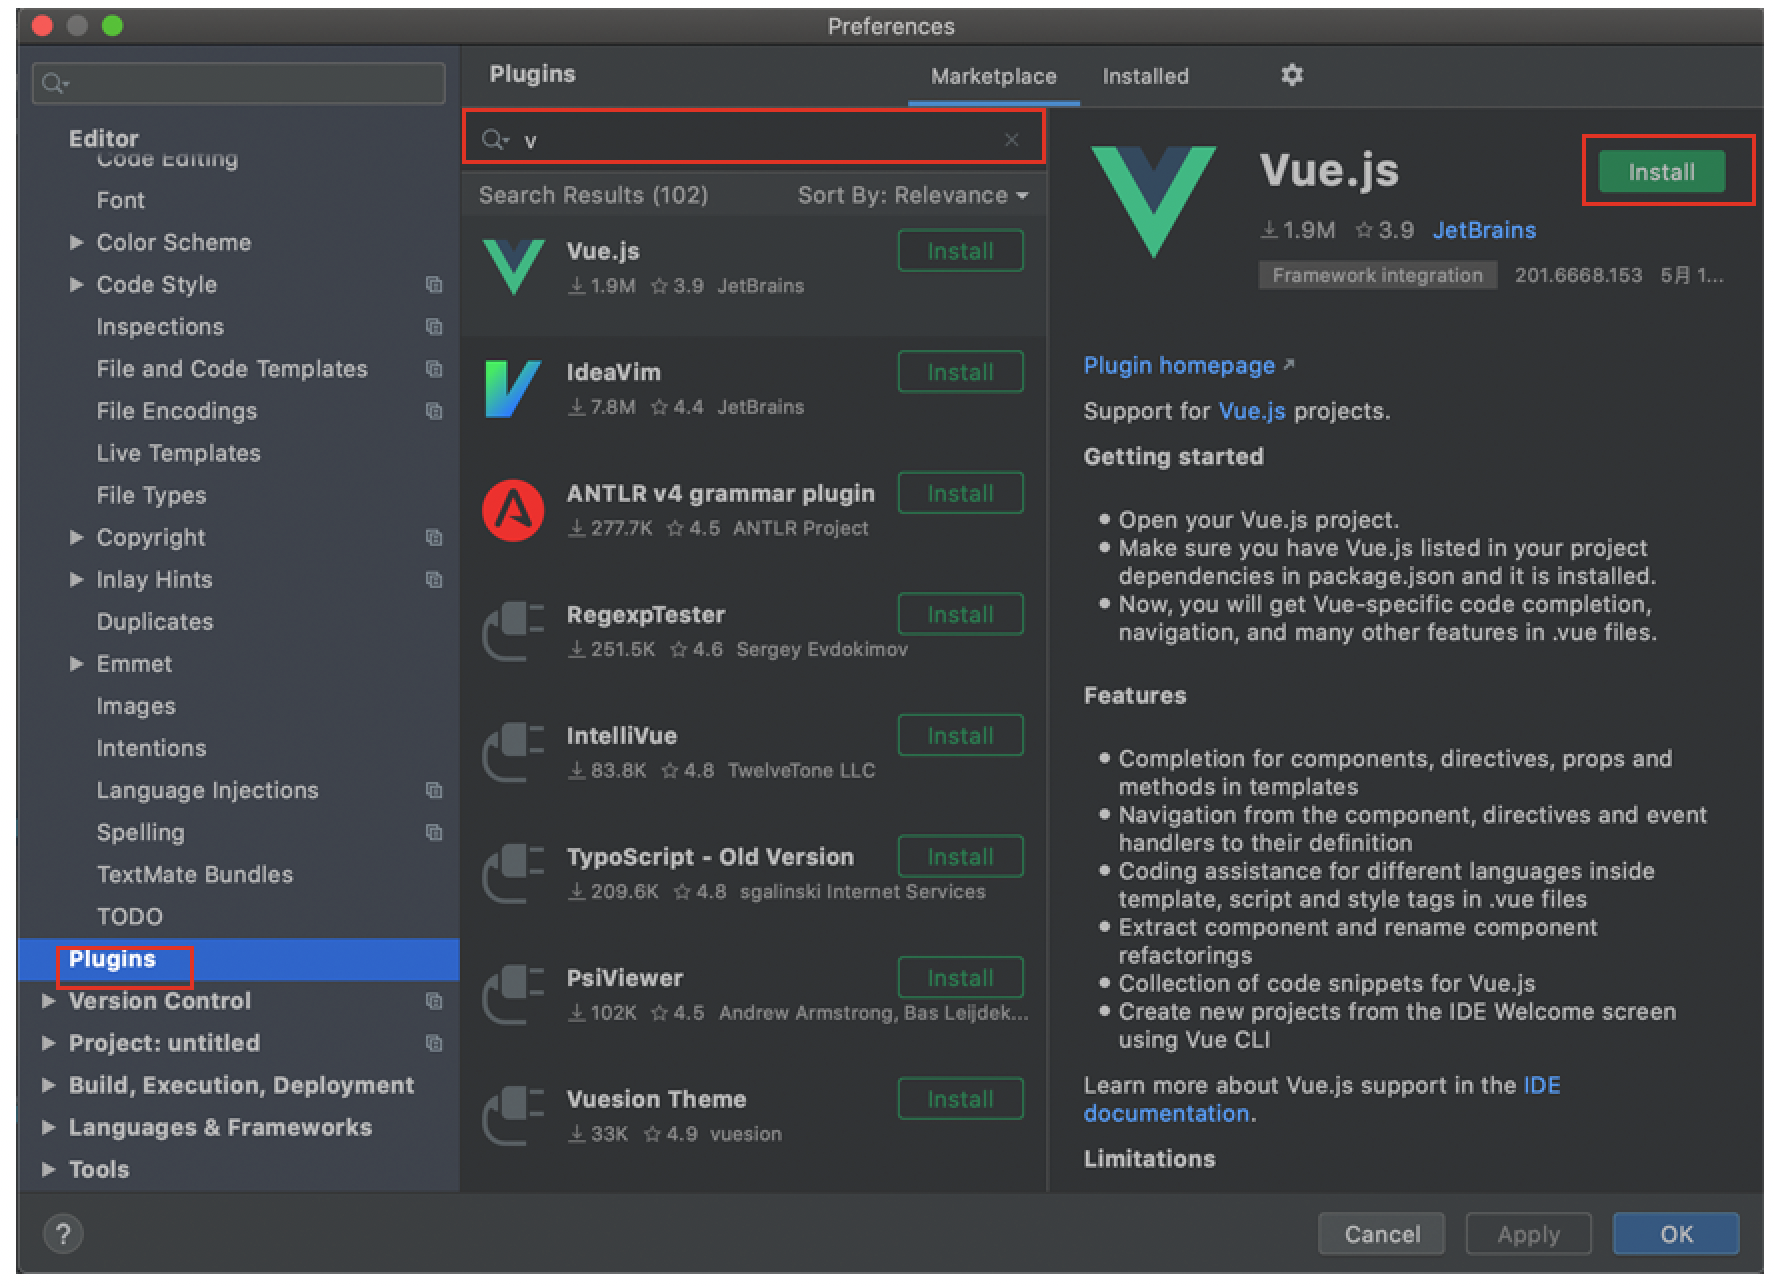
Task: Click project-level icon beside Code Style
Action: 434,285
